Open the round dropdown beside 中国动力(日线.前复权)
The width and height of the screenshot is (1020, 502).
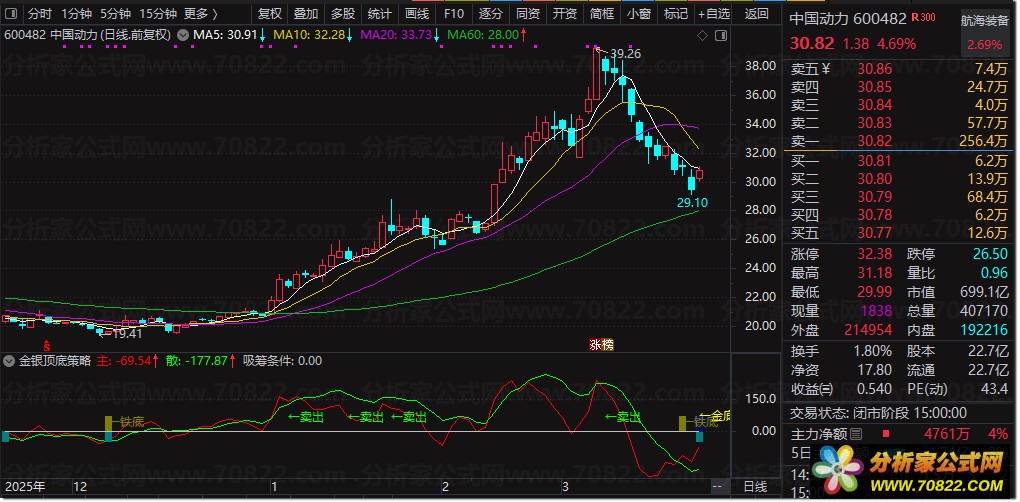(x=183, y=35)
